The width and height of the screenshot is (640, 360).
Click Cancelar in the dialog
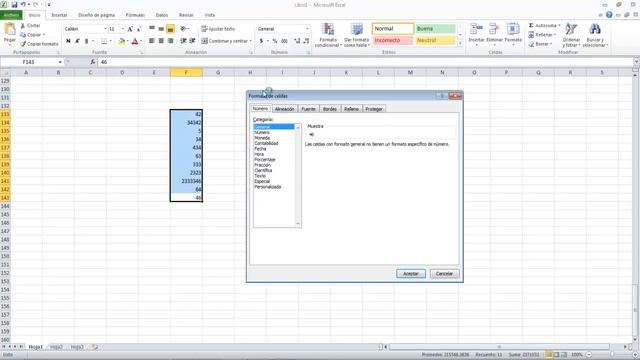pyautogui.click(x=444, y=274)
